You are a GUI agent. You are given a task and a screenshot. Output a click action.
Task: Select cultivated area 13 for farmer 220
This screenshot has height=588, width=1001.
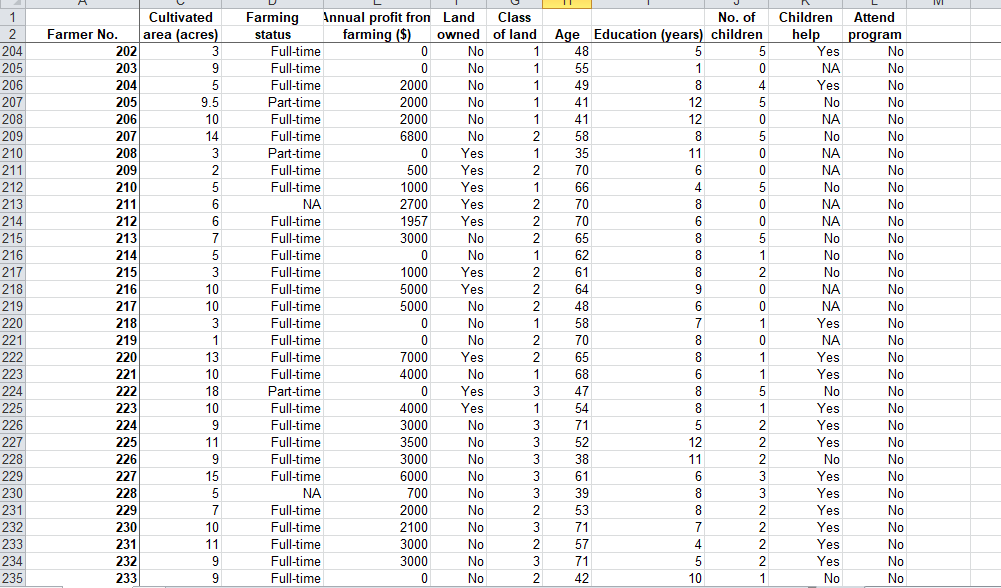180,358
